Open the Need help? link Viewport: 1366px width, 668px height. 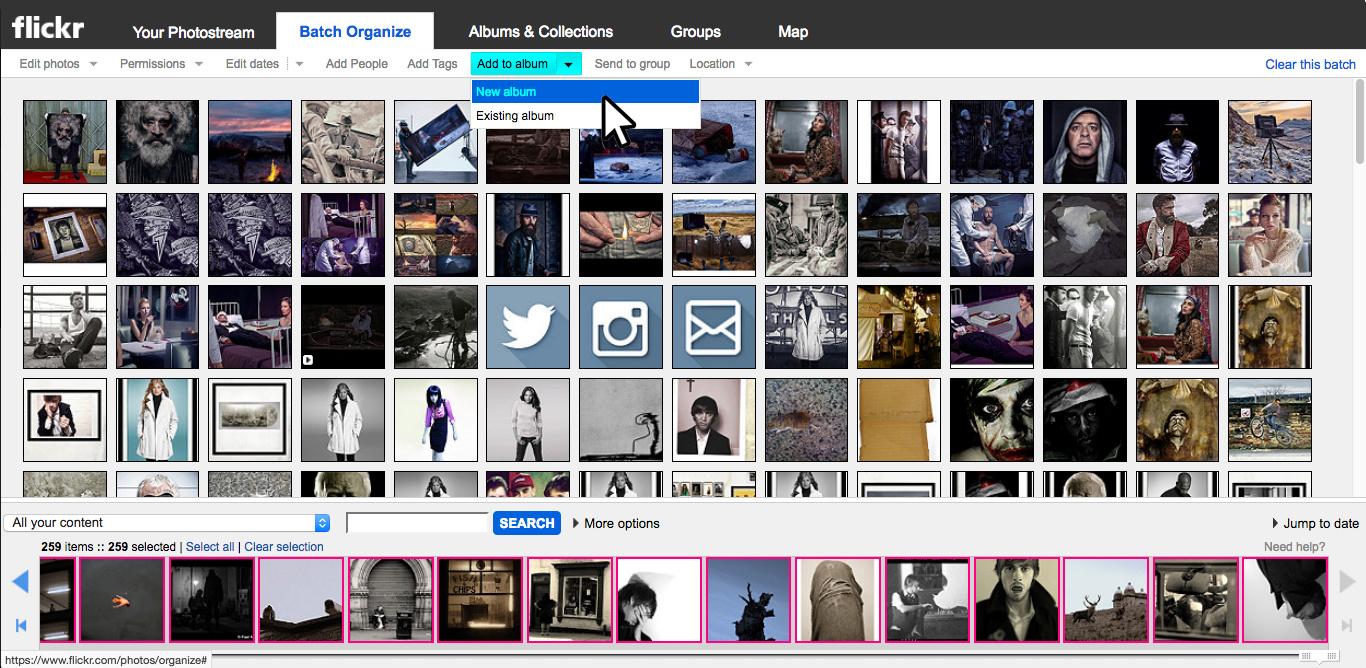tap(1295, 547)
